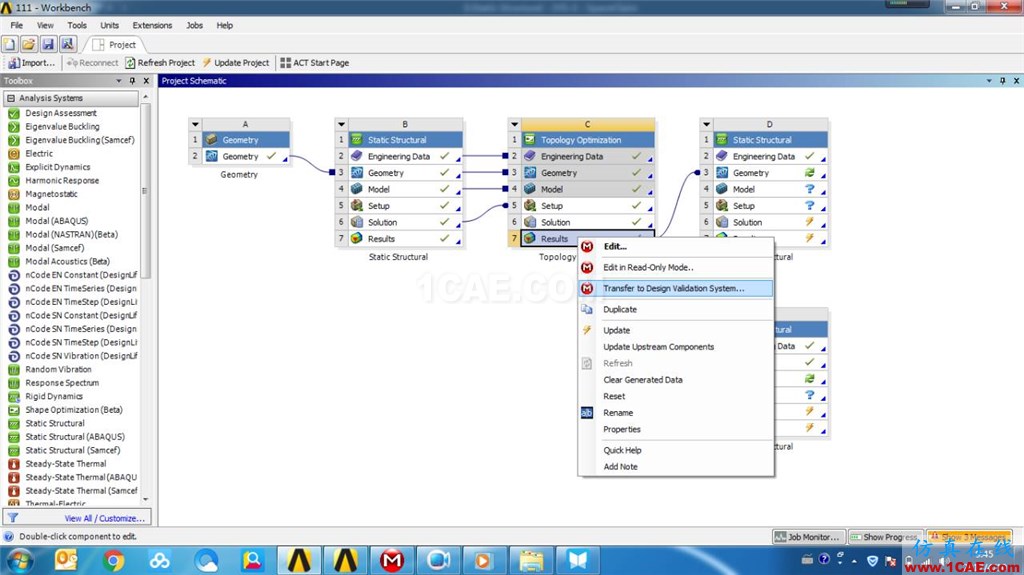Select Design Assessment in Toolbox
The width and height of the screenshot is (1024, 575).
[x=61, y=113]
